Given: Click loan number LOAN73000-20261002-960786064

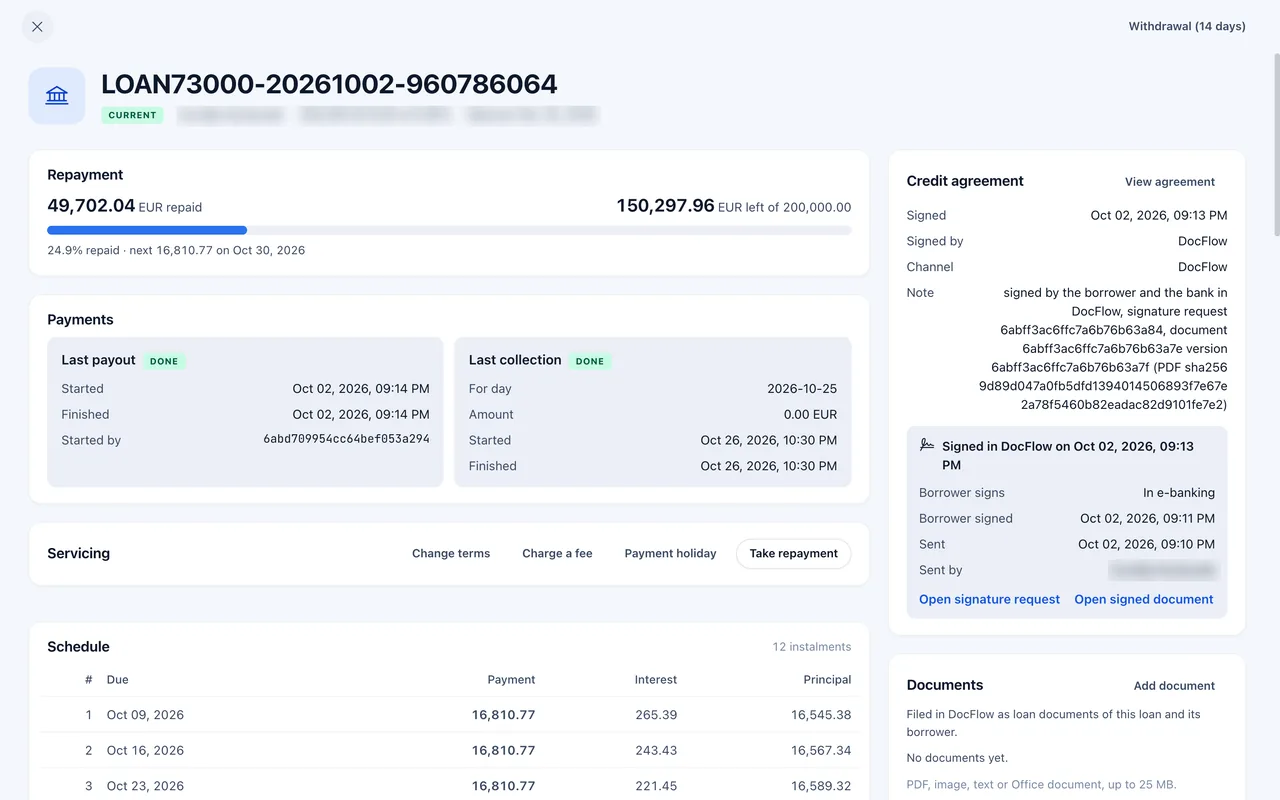Looking at the screenshot, I should pyautogui.click(x=329, y=84).
